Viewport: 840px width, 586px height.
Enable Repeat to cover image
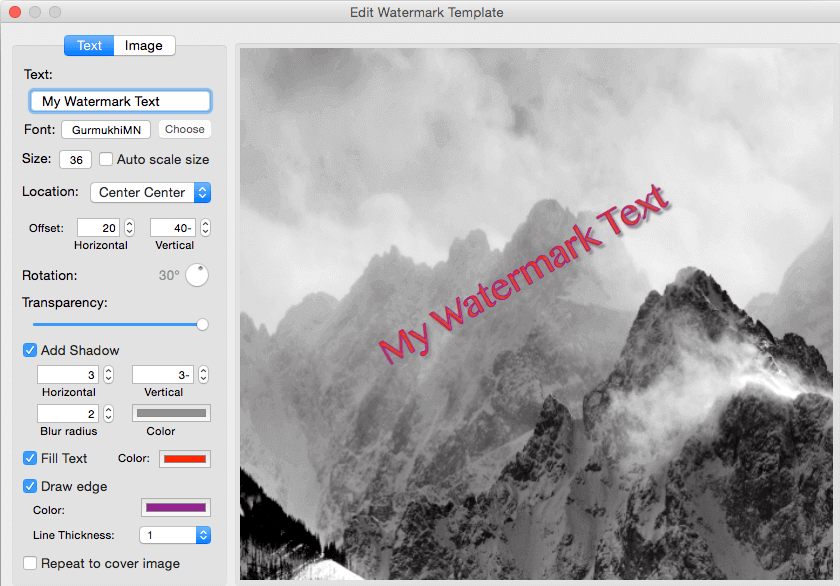point(30,563)
